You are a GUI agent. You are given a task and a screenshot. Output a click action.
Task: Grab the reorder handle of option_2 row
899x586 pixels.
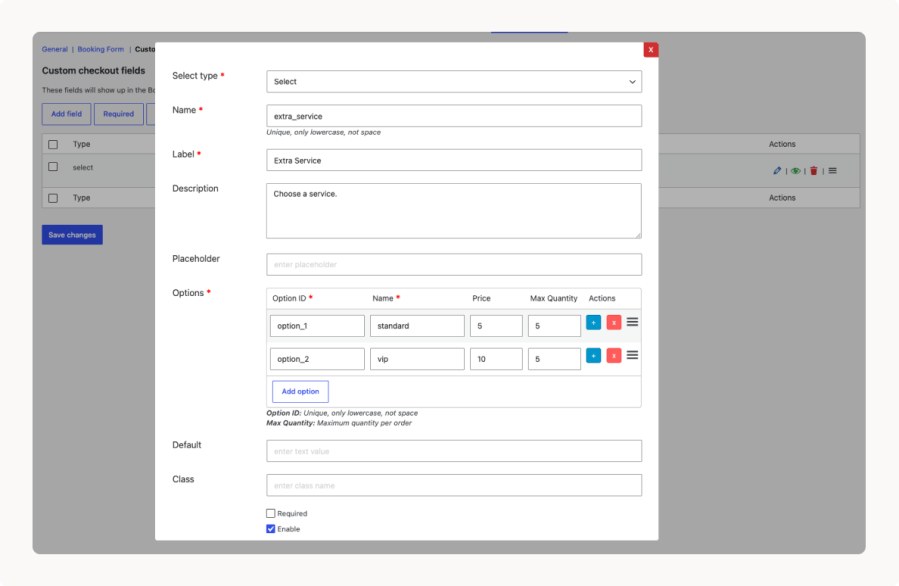632,355
